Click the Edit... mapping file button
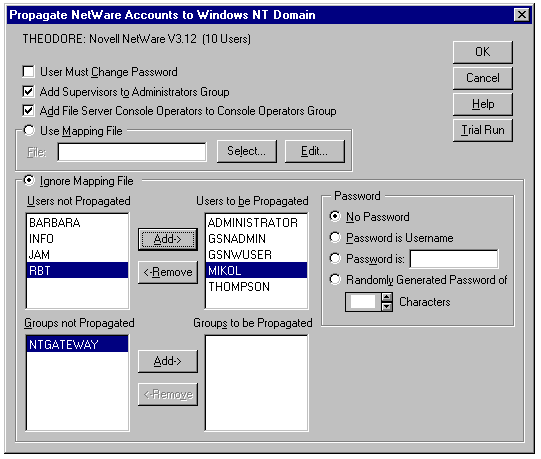The image size is (541, 459). click(314, 151)
